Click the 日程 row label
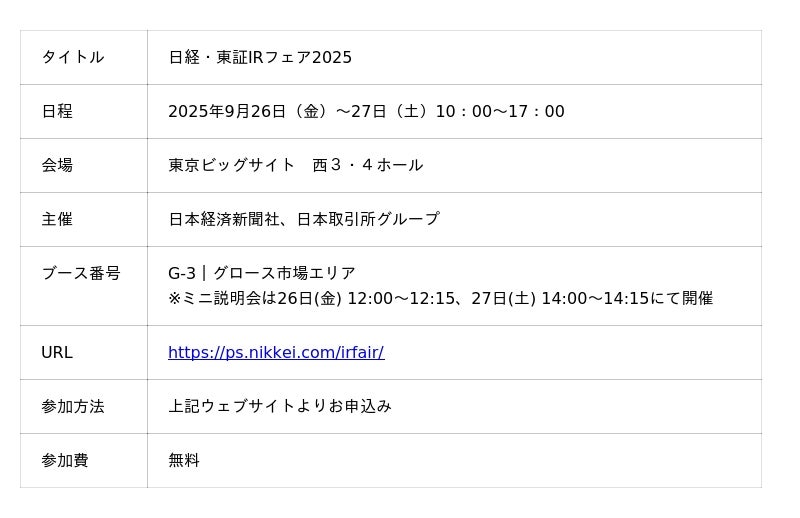 point(57,112)
